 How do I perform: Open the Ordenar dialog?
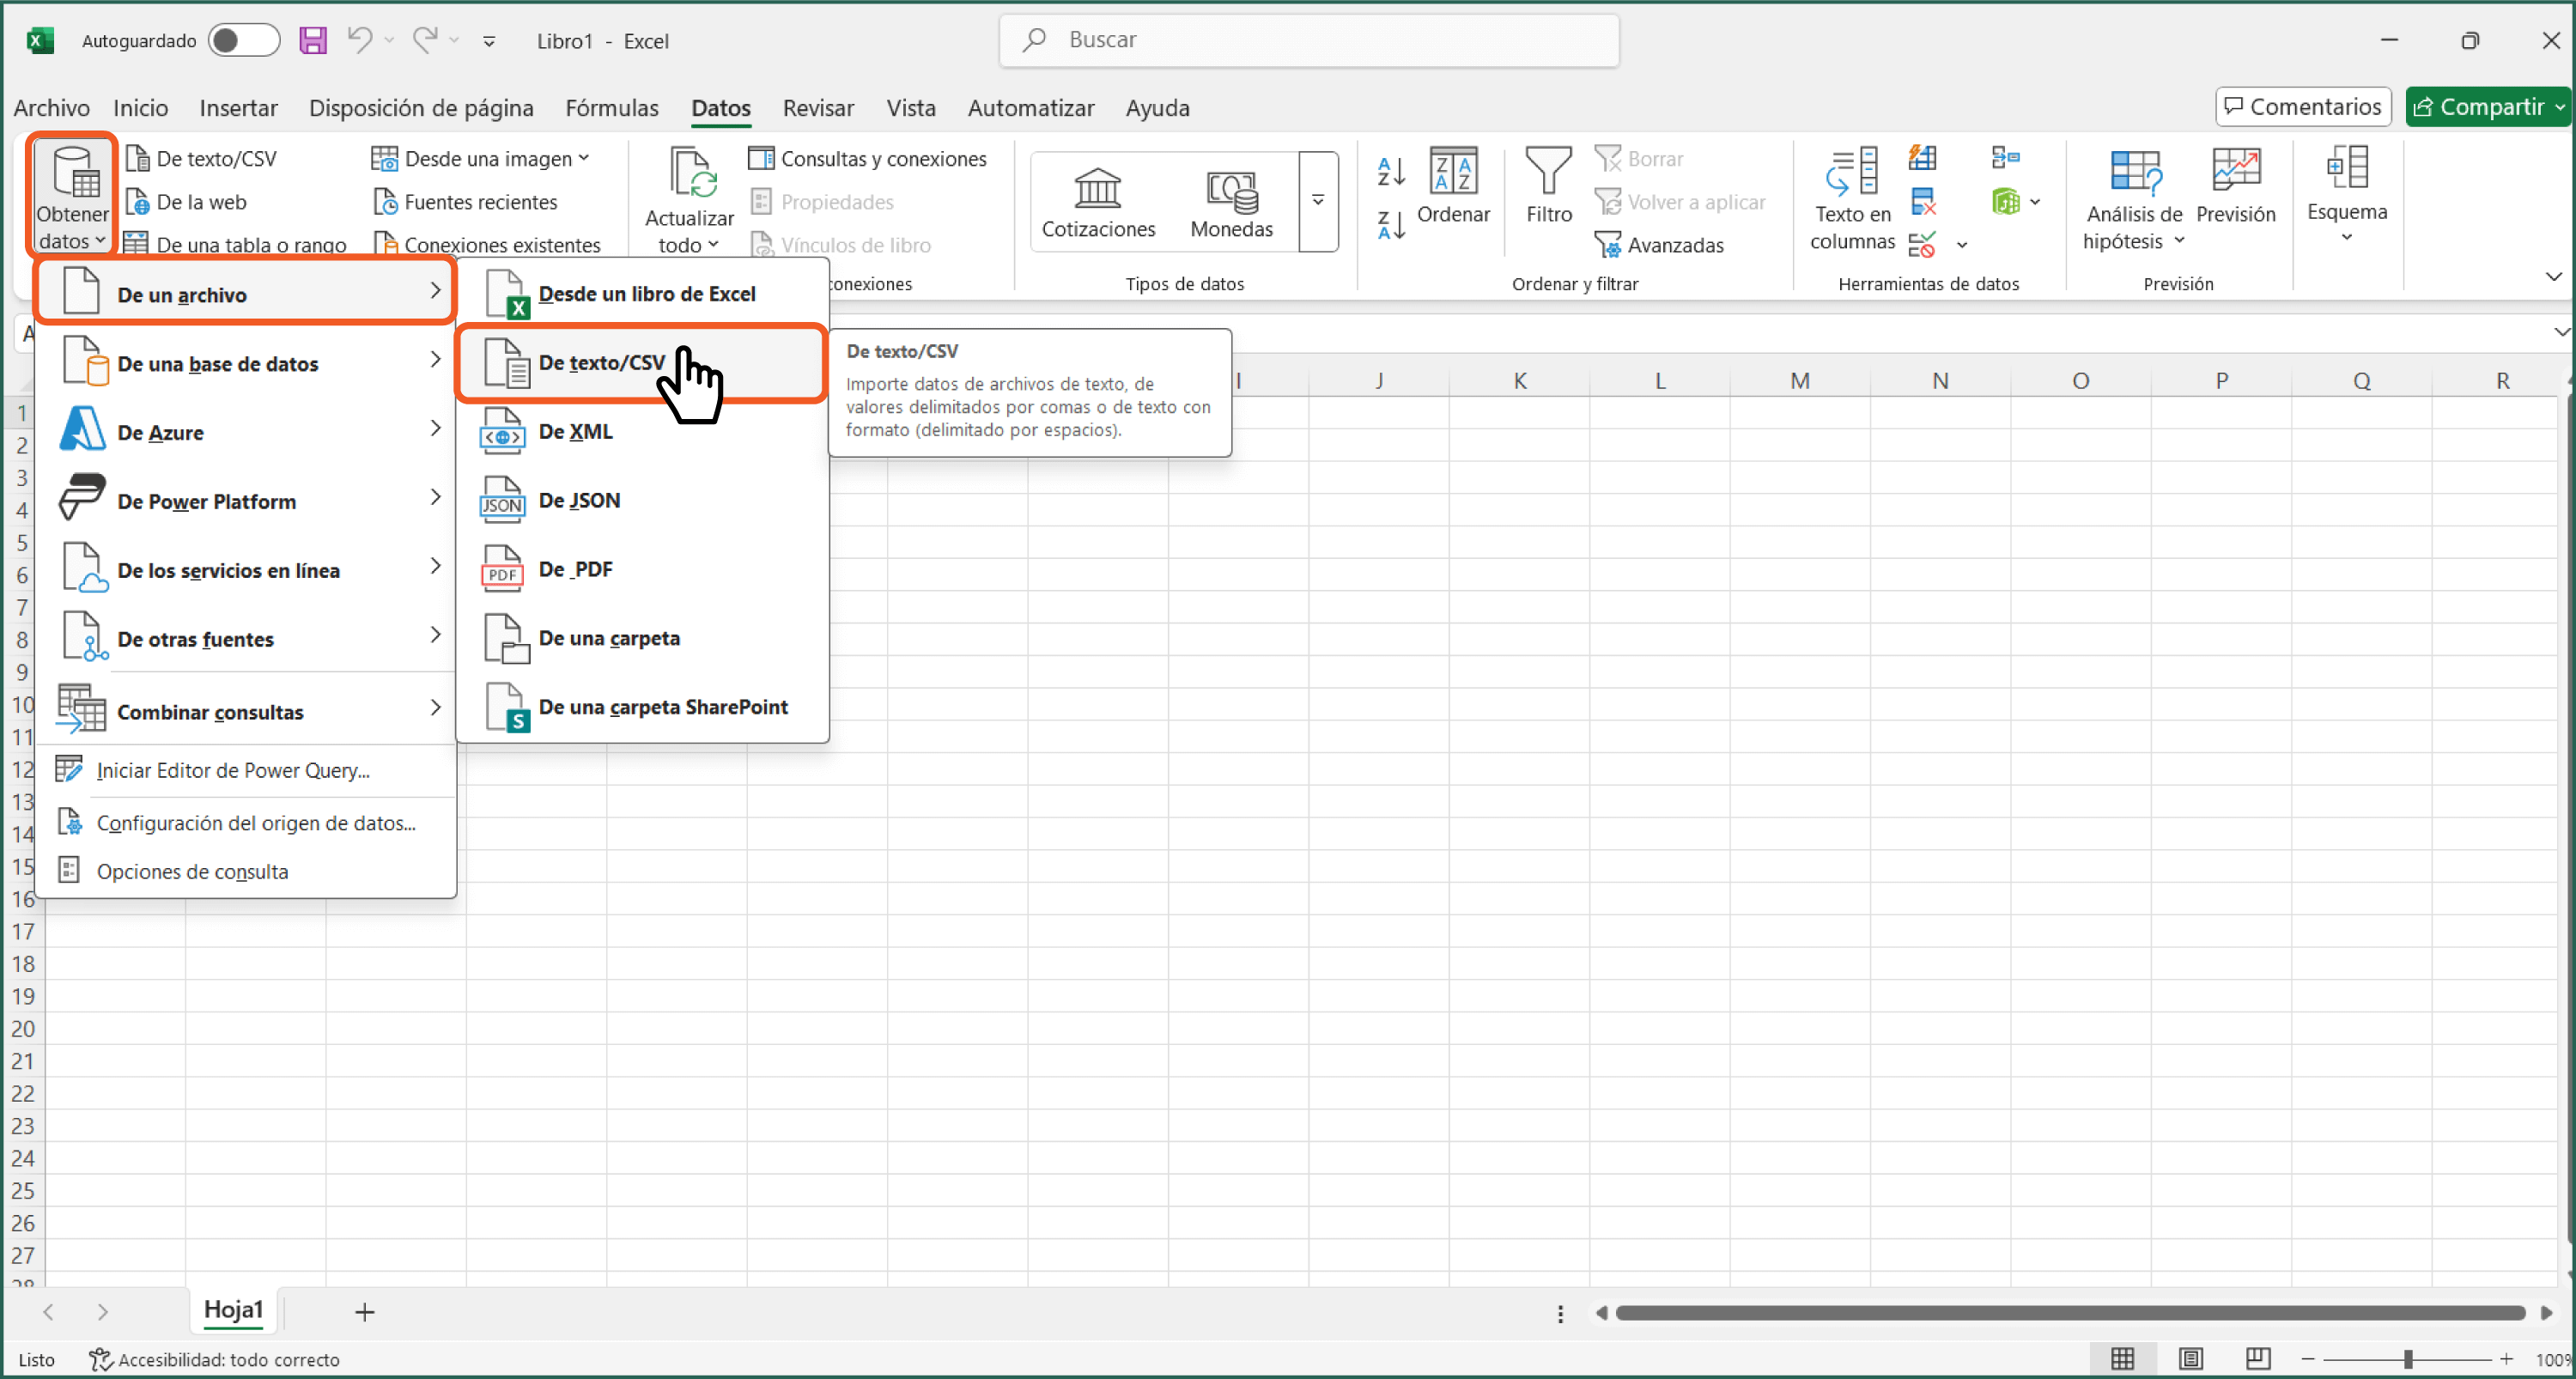click(x=1453, y=186)
